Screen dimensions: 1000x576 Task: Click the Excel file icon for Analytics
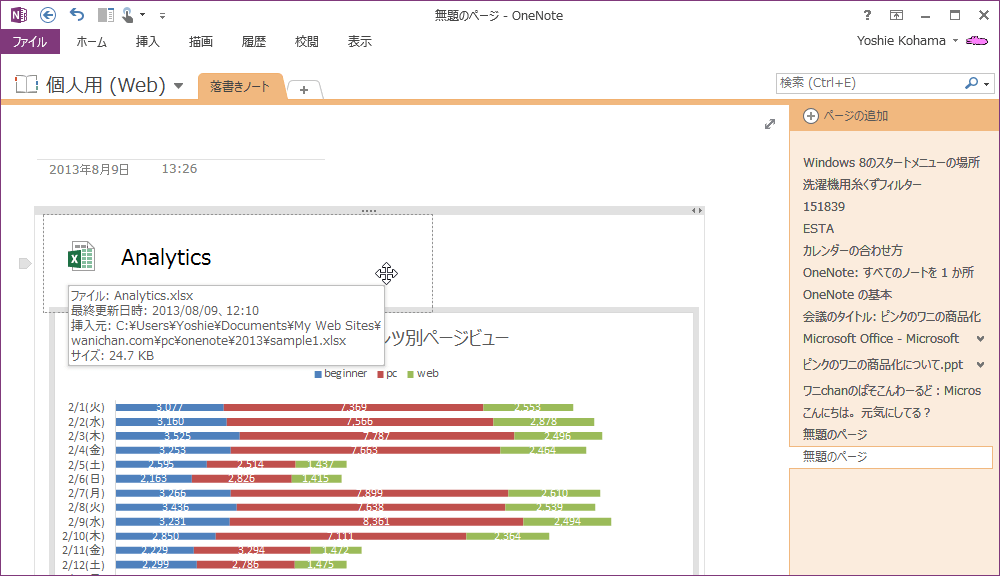(82, 257)
